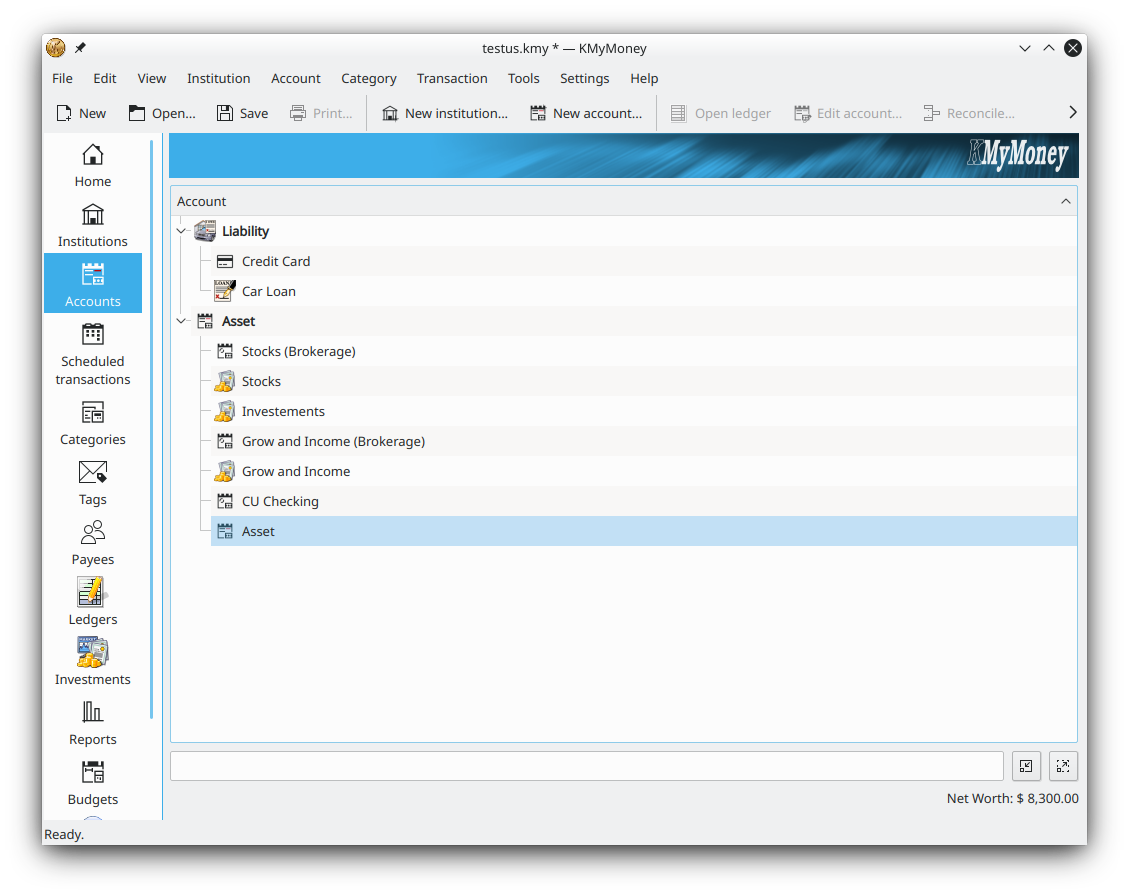Open the Institutions view in sidebar
Viewport: 1129px width, 895px height.
[92, 224]
